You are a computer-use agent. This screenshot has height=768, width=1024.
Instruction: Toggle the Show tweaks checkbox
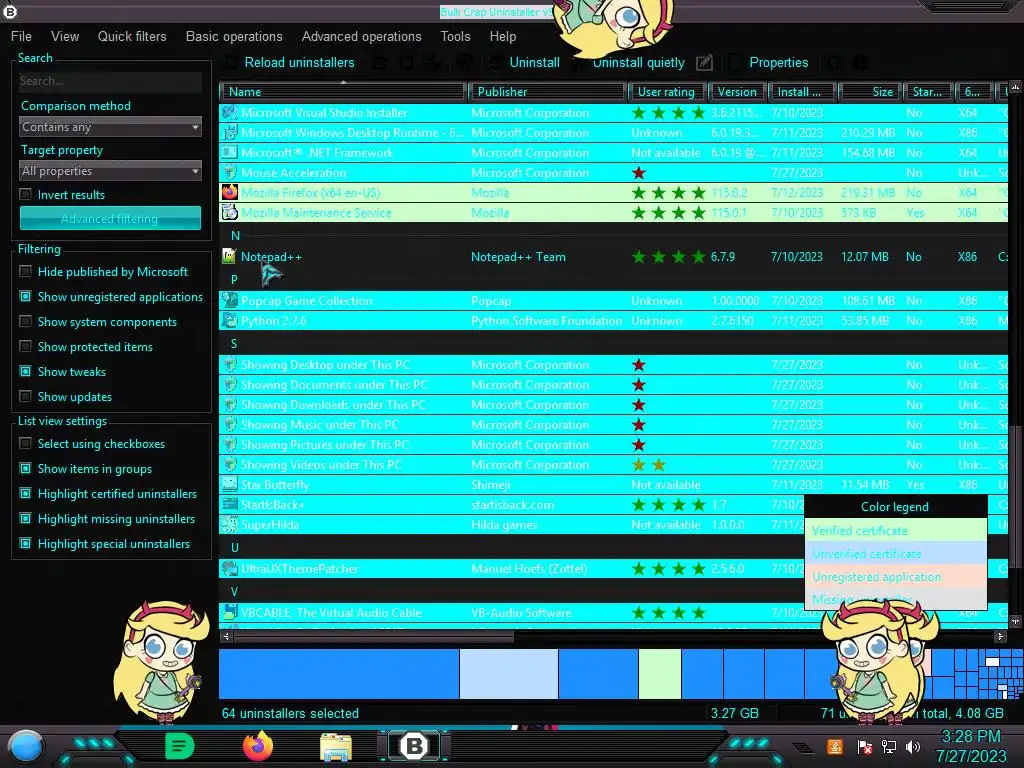pyautogui.click(x=25, y=371)
